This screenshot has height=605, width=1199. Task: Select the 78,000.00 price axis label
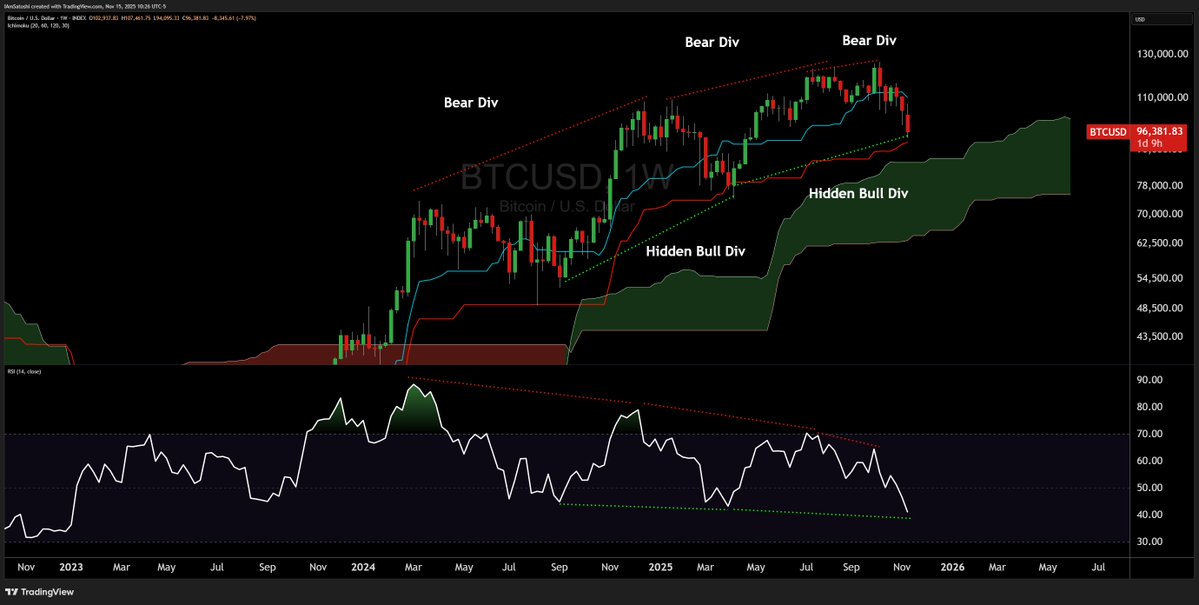click(1160, 186)
